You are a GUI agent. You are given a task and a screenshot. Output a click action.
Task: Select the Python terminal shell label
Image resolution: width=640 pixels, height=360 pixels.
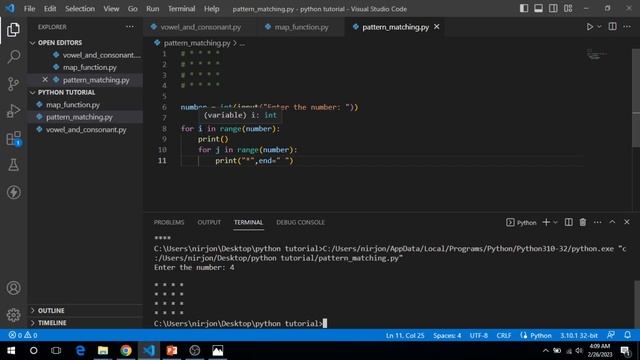coord(521,222)
